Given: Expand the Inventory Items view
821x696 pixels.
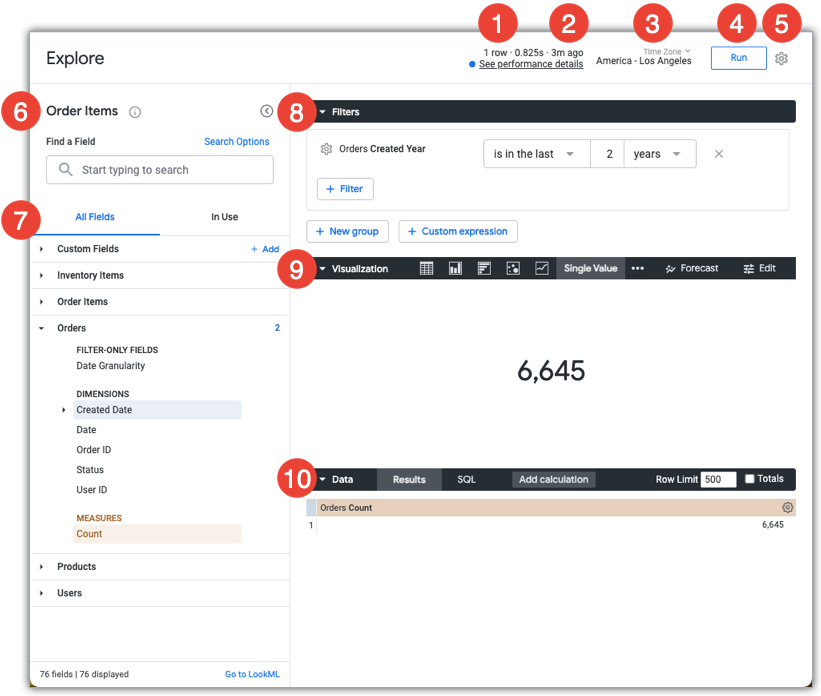Looking at the screenshot, I should (90, 275).
